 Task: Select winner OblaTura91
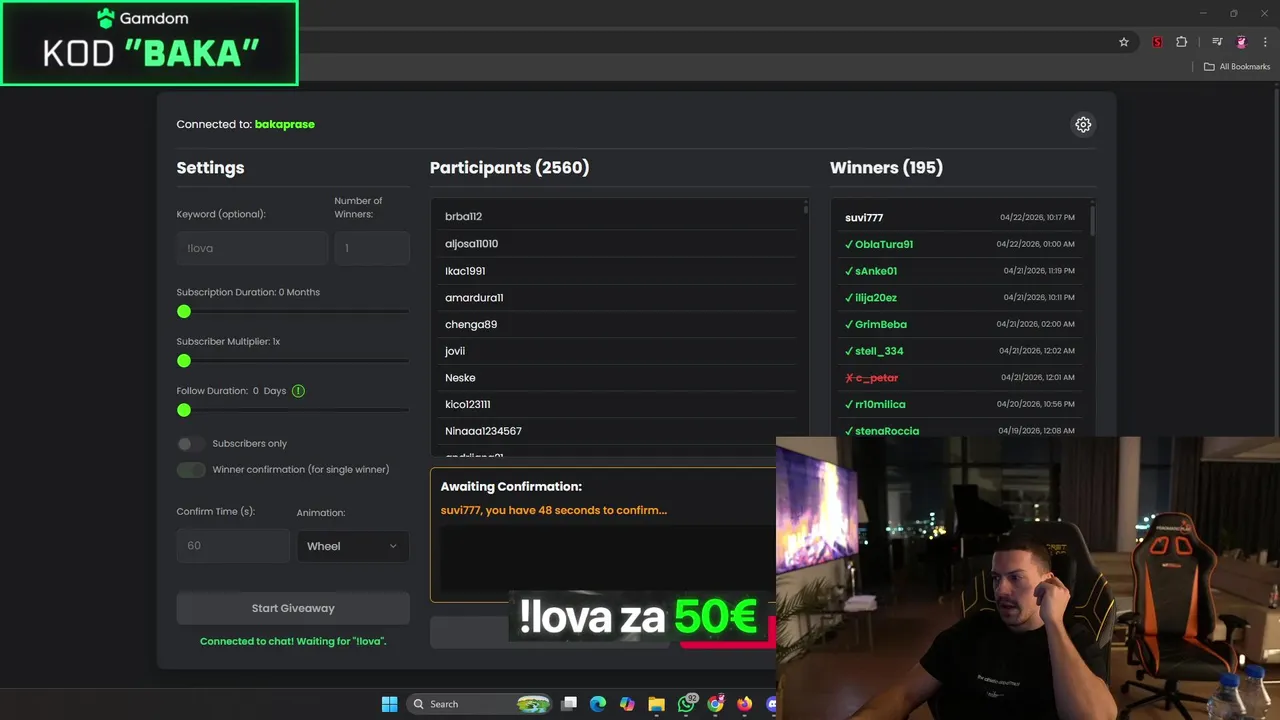pos(960,244)
